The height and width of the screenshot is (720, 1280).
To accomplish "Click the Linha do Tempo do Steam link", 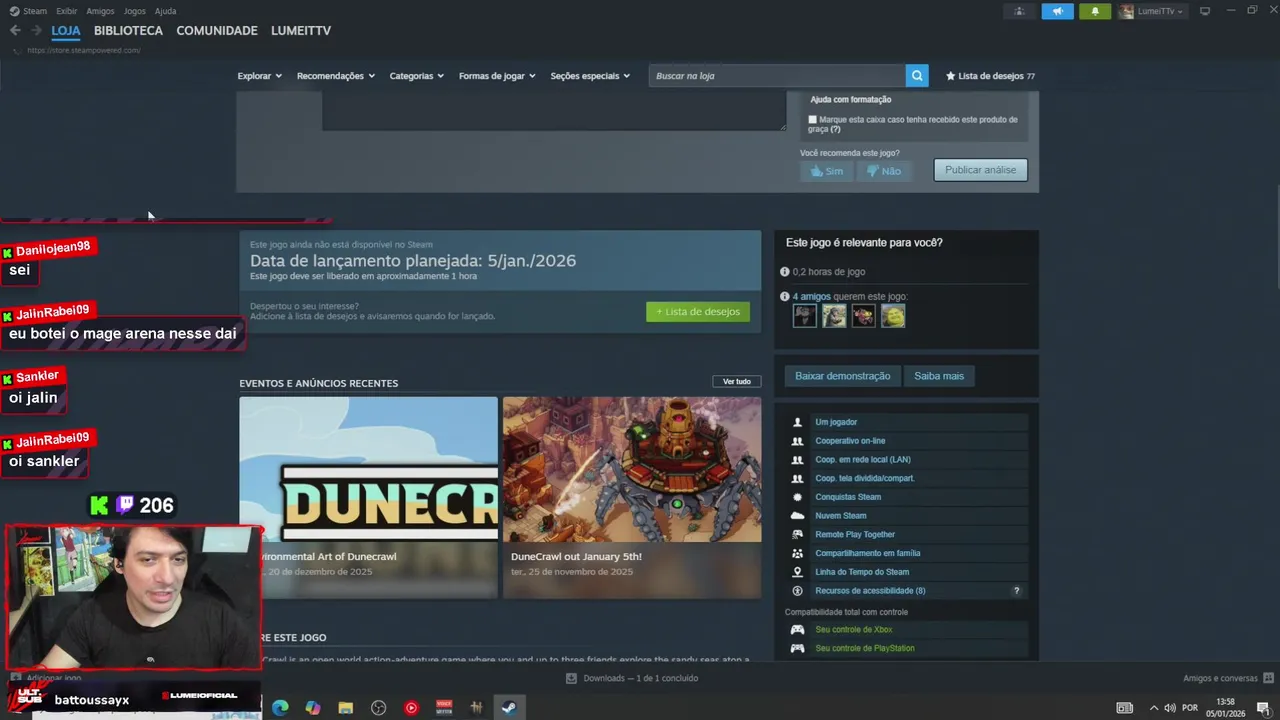I will pos(862,572).
